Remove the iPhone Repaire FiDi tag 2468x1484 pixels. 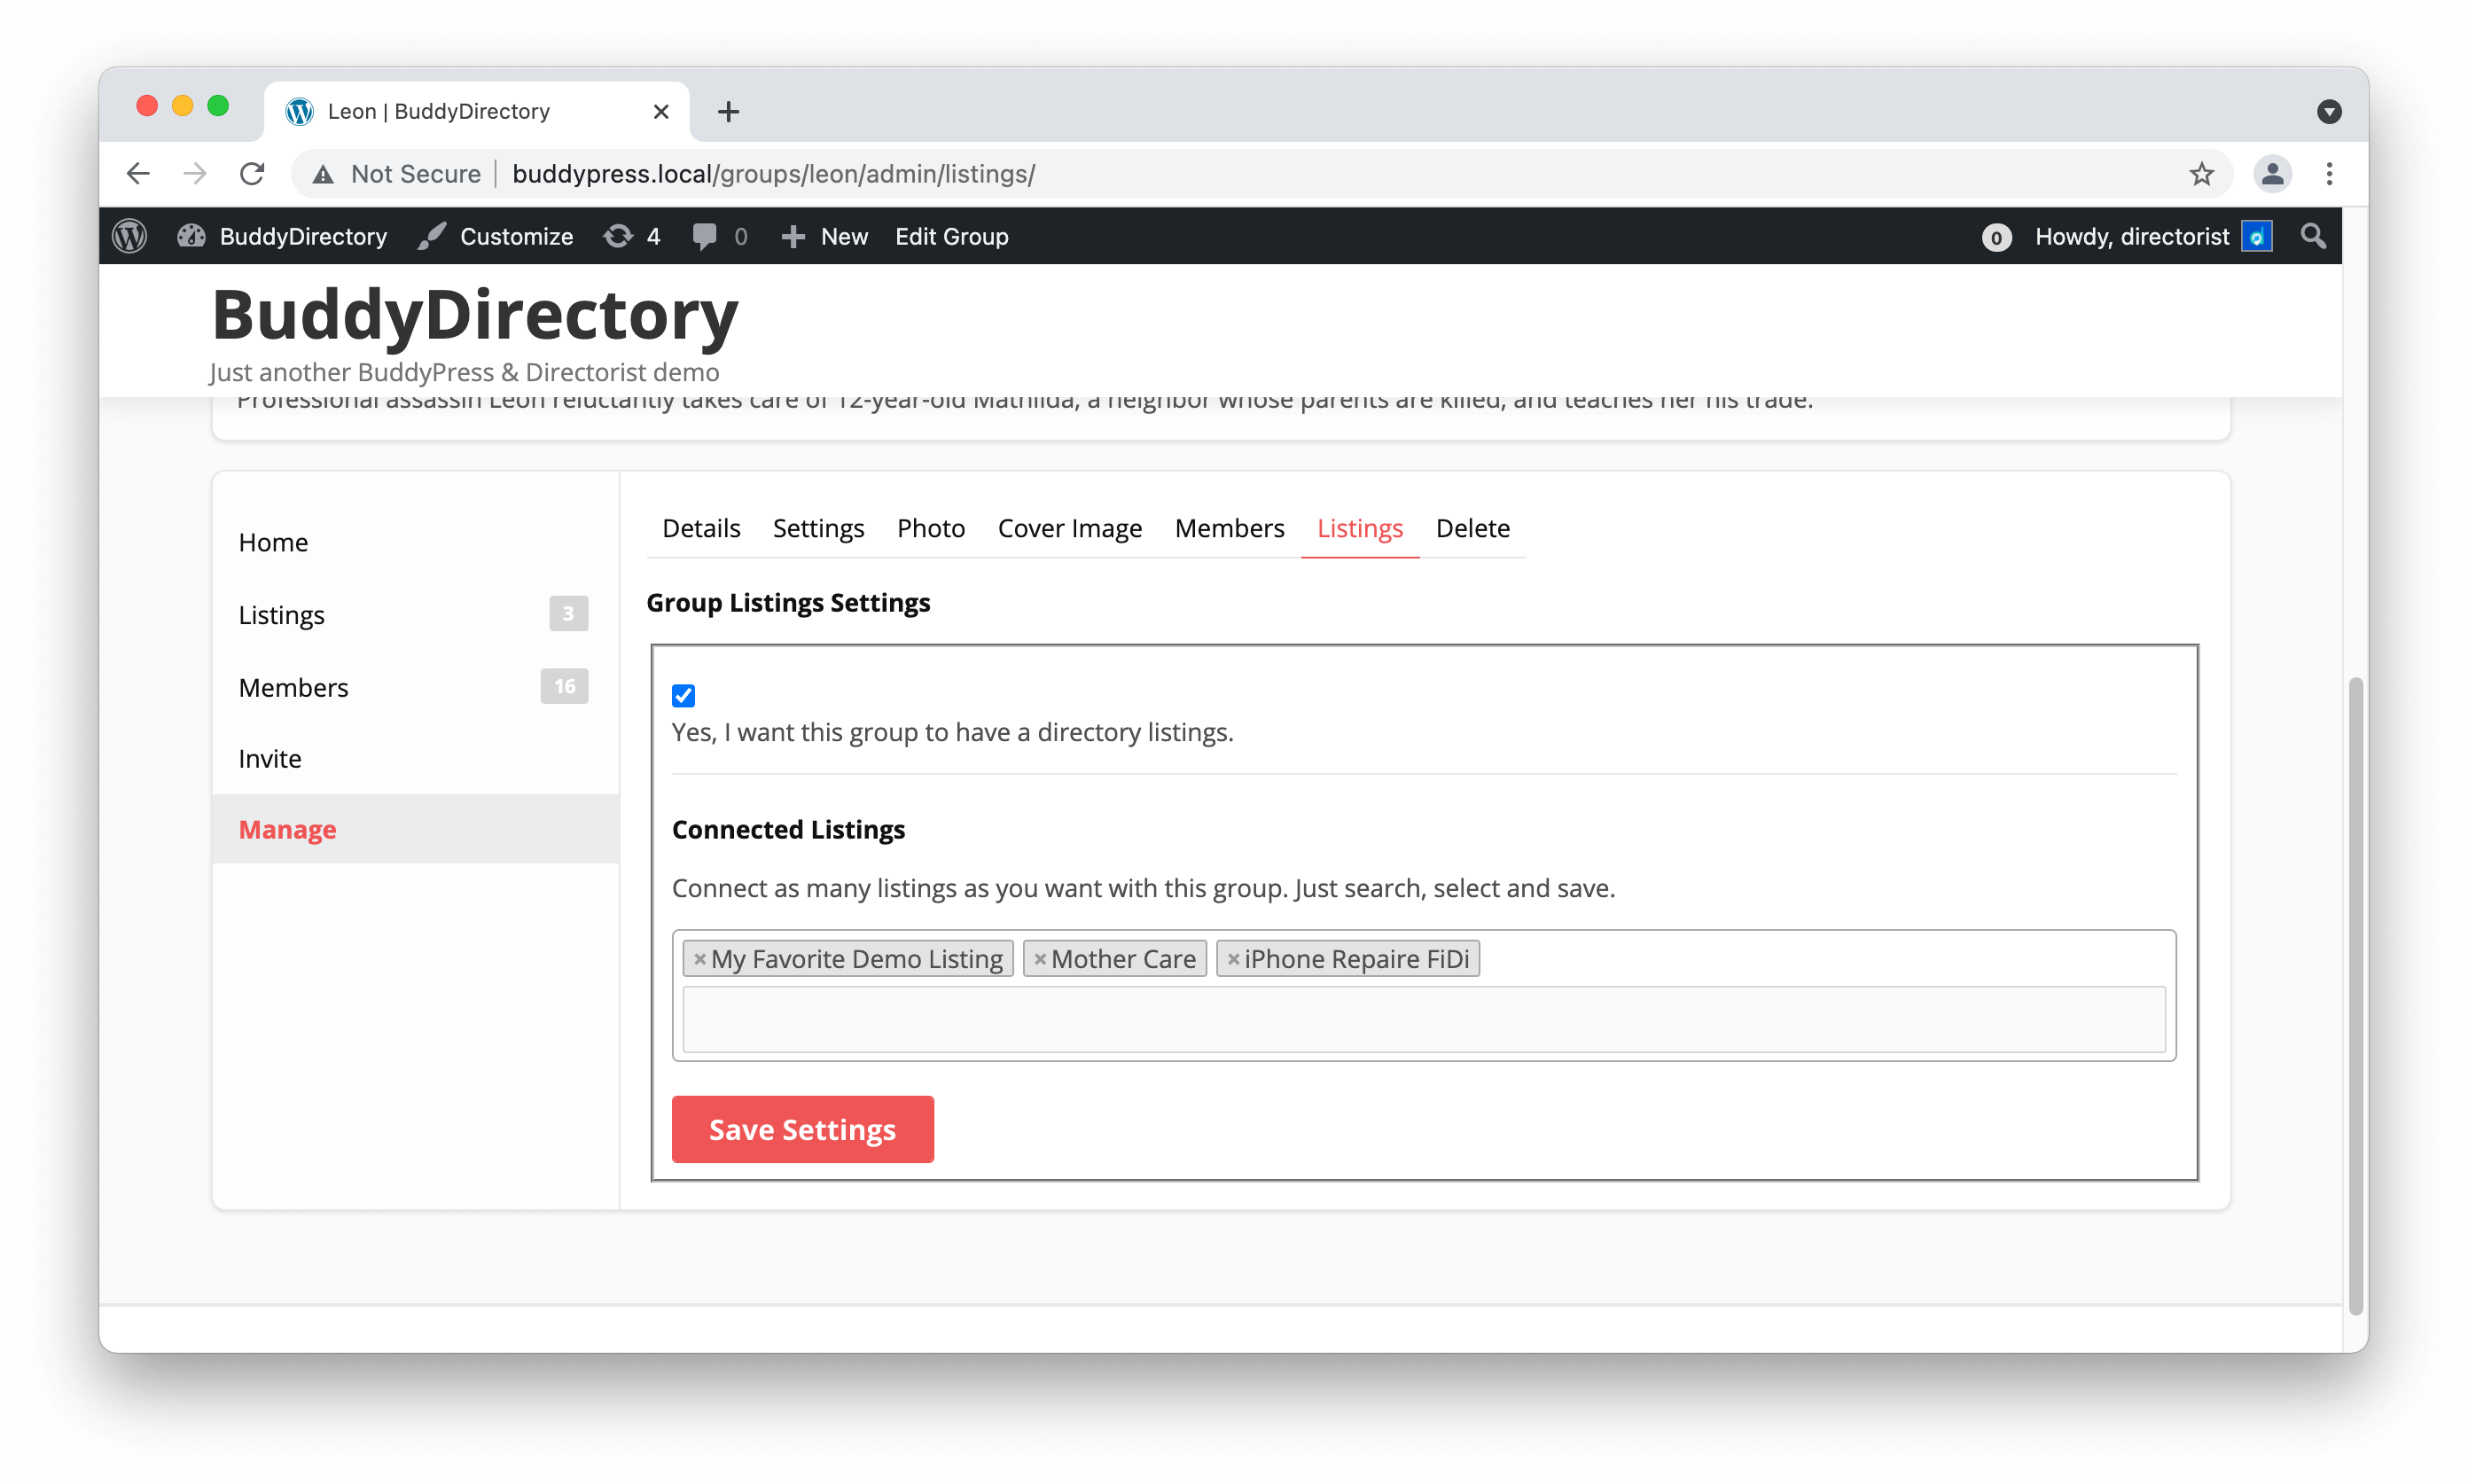point(1233,959)
